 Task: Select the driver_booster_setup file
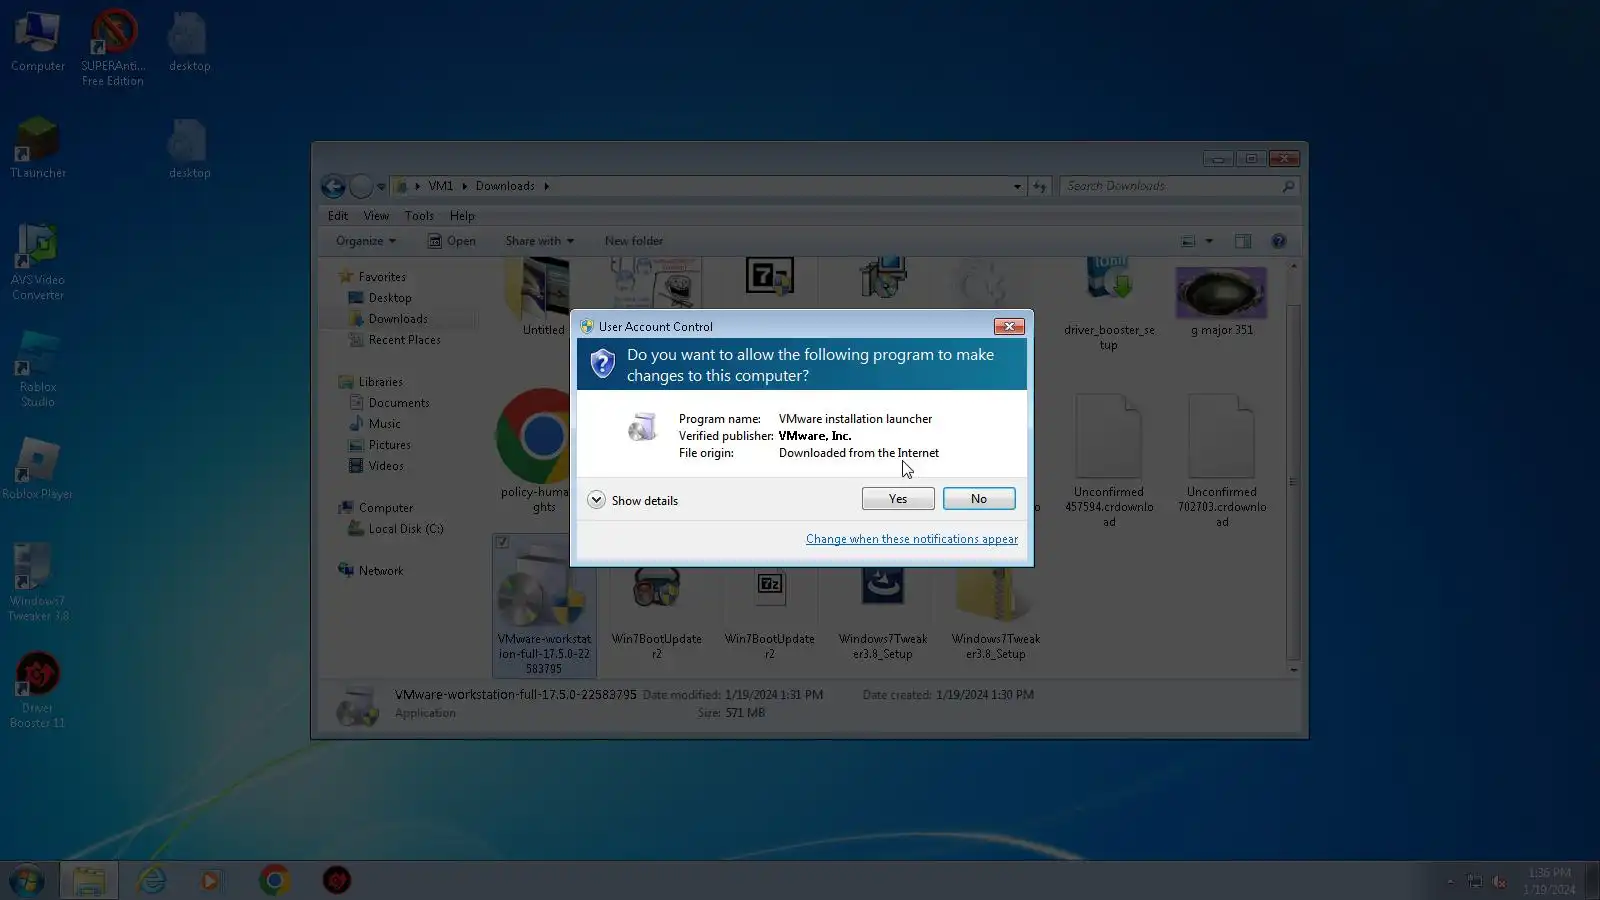1109,305
